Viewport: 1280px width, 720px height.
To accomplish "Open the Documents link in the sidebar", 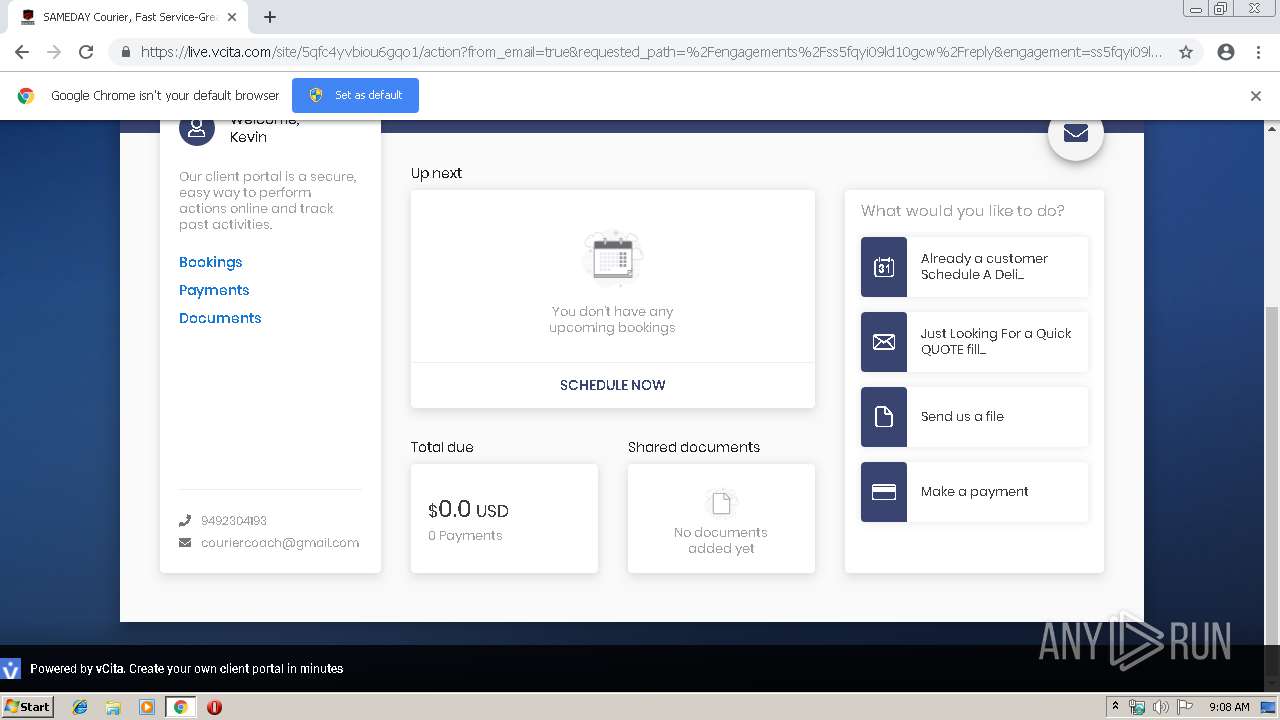I will tap(220, 318).
